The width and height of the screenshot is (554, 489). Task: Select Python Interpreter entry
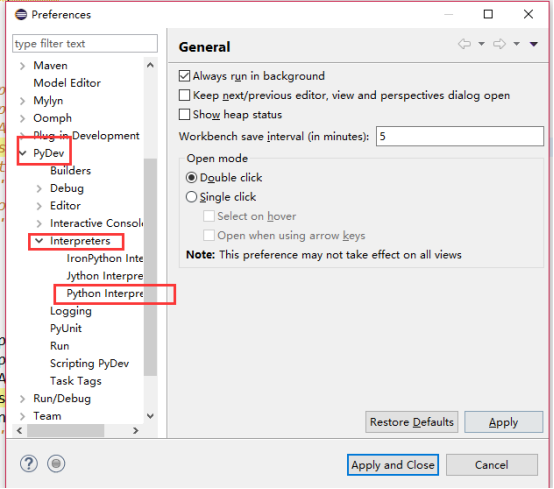(x=105, y=293)
